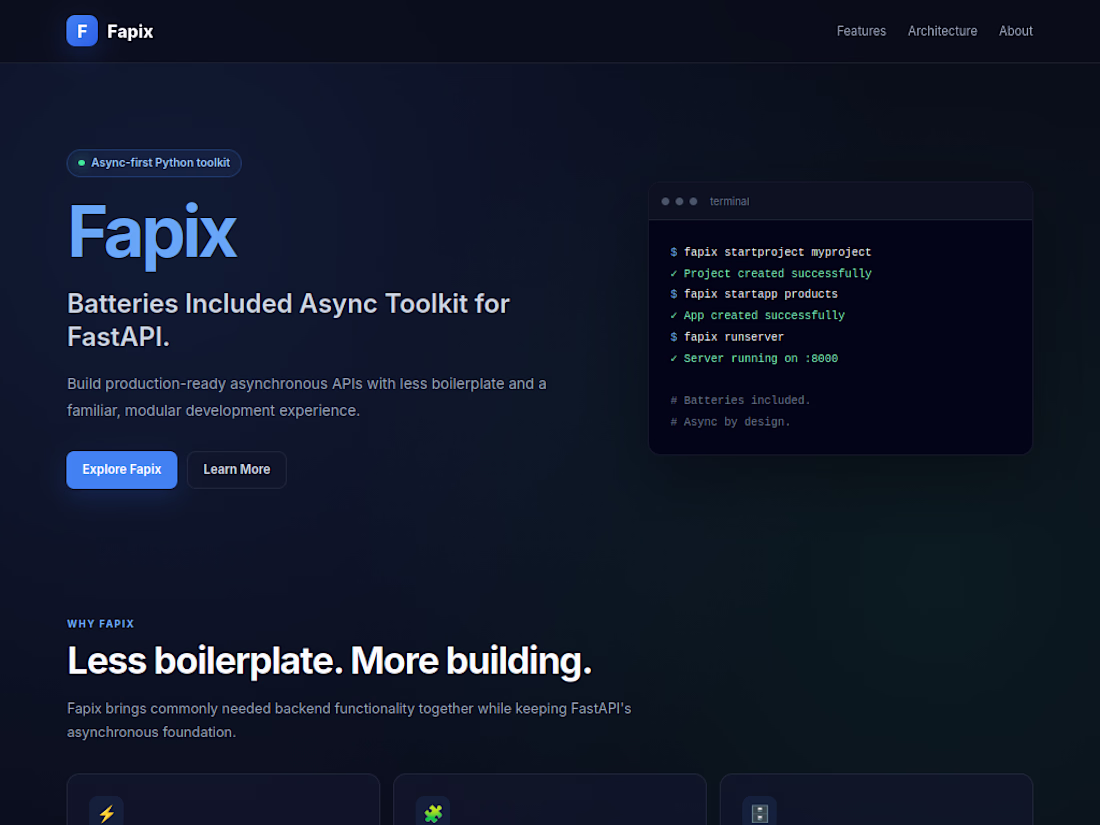
Task: Click 'fapix startapp products' command line
Action: coord(753,294)
